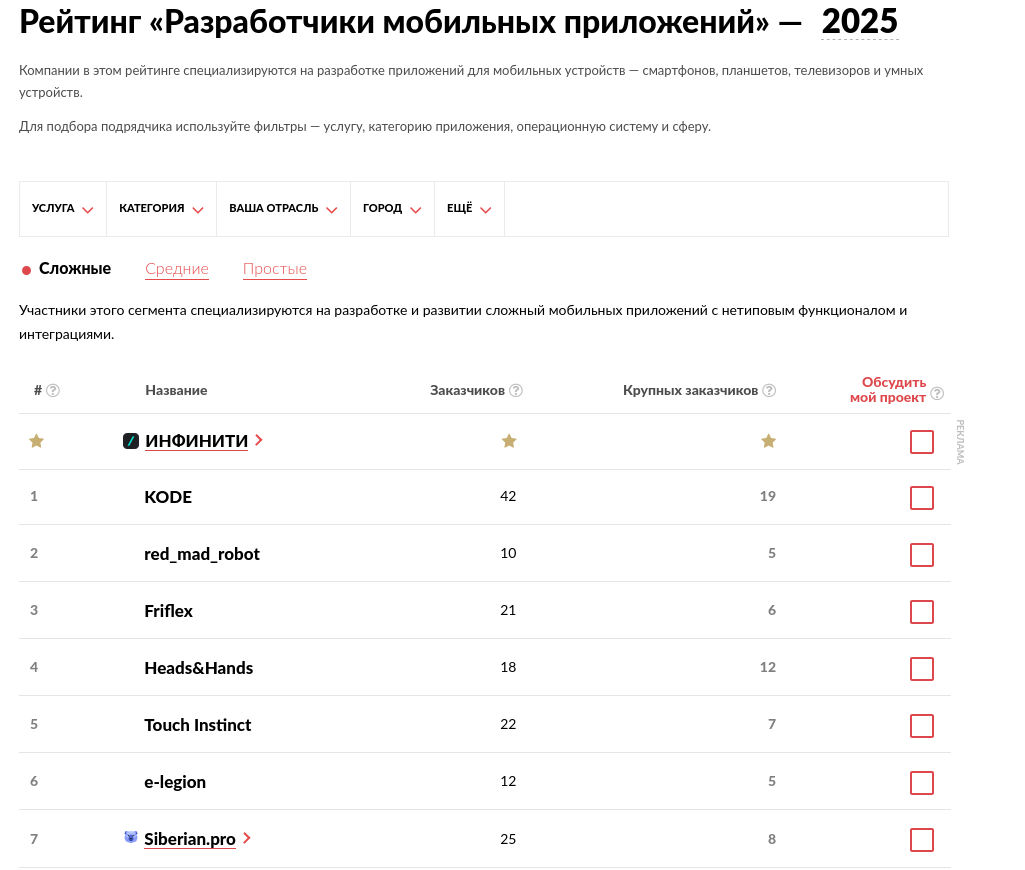Check the box in Friflex row

921,612
